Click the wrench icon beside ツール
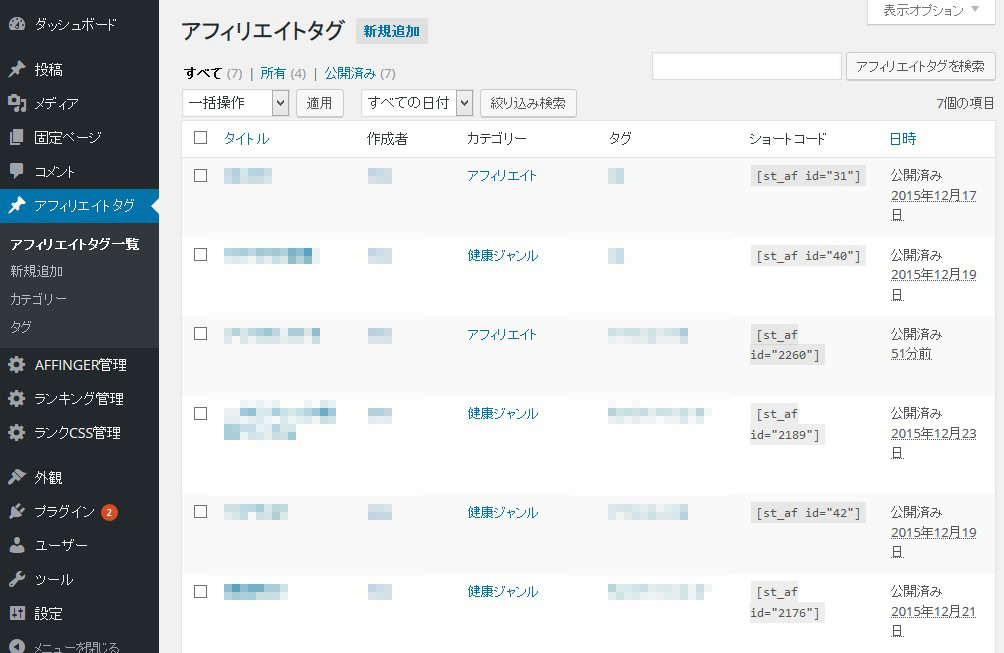The image size is (1004, 653). [x=17, y=579]
